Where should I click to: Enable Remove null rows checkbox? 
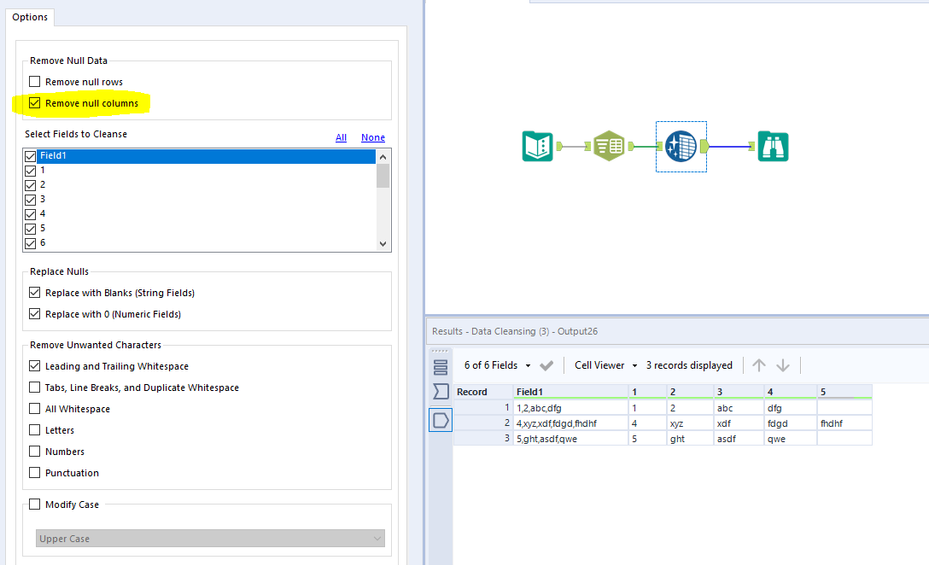coord(35,82)
